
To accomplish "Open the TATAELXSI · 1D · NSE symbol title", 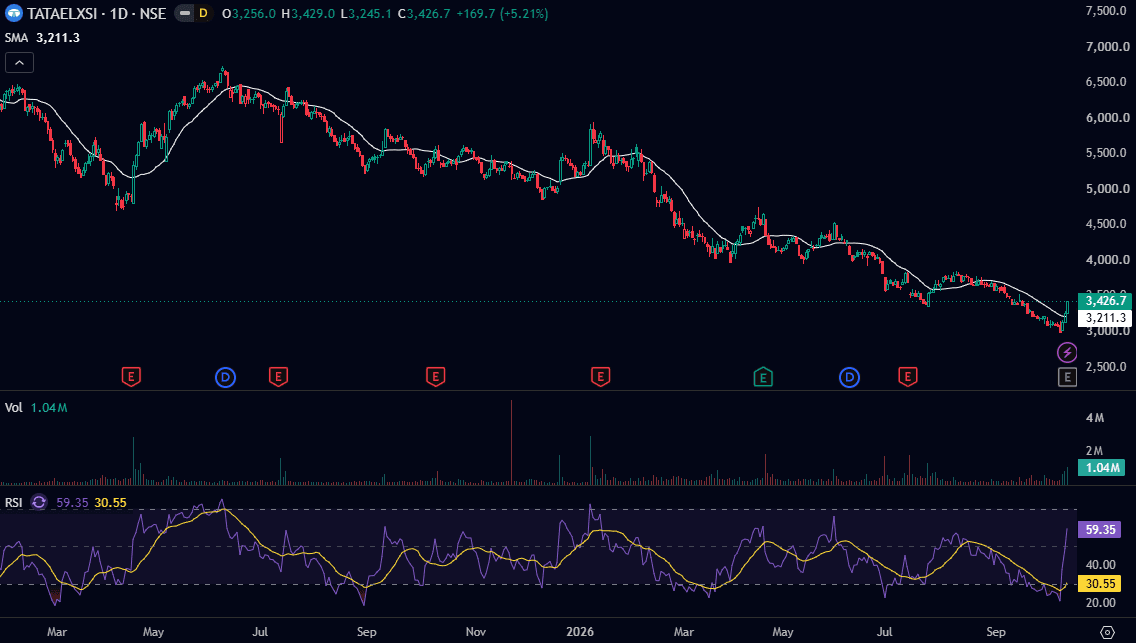I will click(x=97, y=14).
